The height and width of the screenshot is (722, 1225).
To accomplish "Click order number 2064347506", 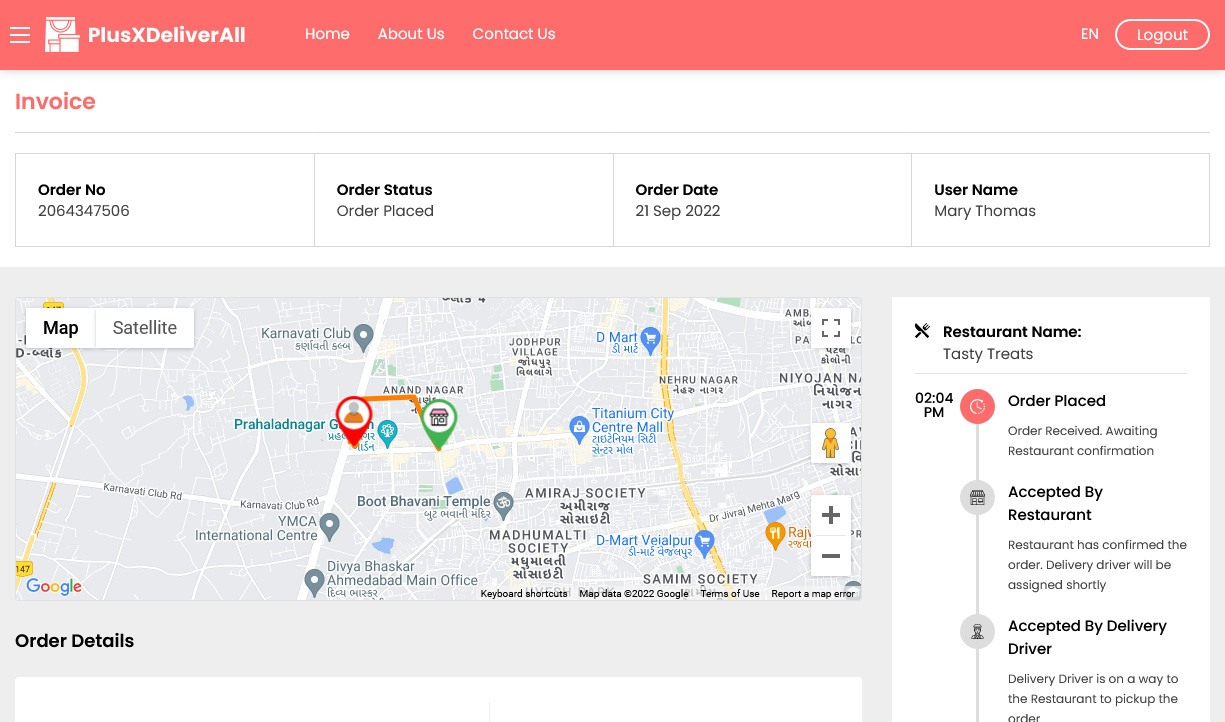I will coord(84,211).
